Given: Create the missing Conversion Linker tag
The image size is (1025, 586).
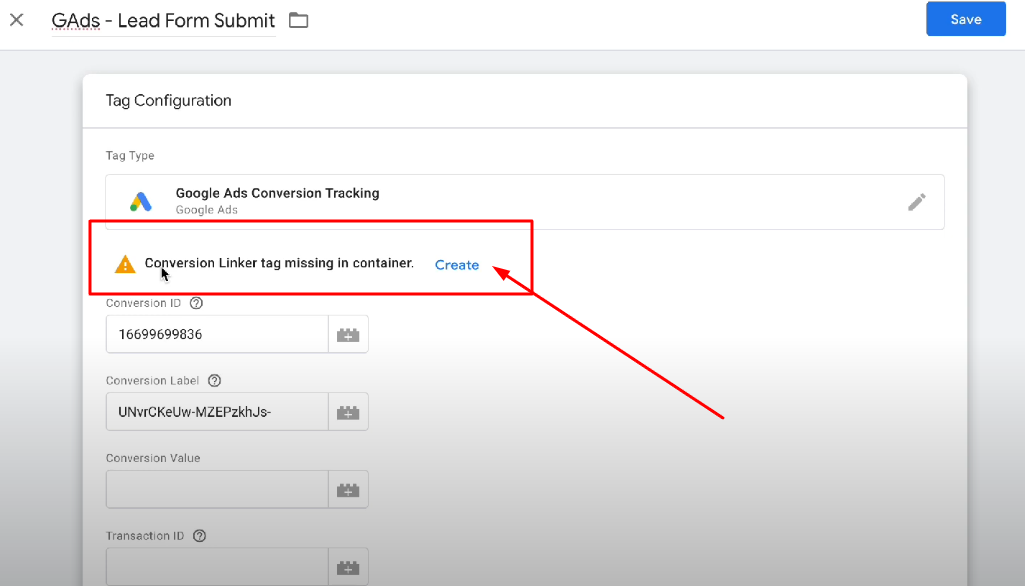Looking at the screenshot, I should point(457,265).
